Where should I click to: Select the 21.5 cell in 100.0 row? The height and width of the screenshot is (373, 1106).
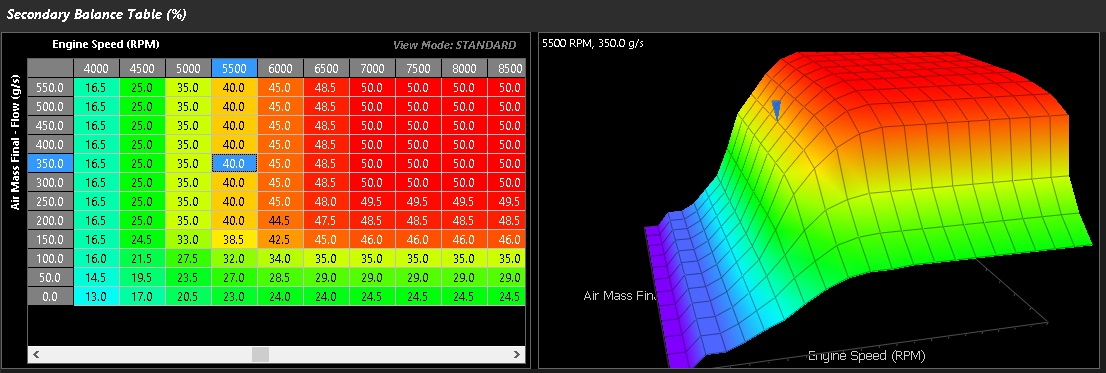(x=142, y=258)
